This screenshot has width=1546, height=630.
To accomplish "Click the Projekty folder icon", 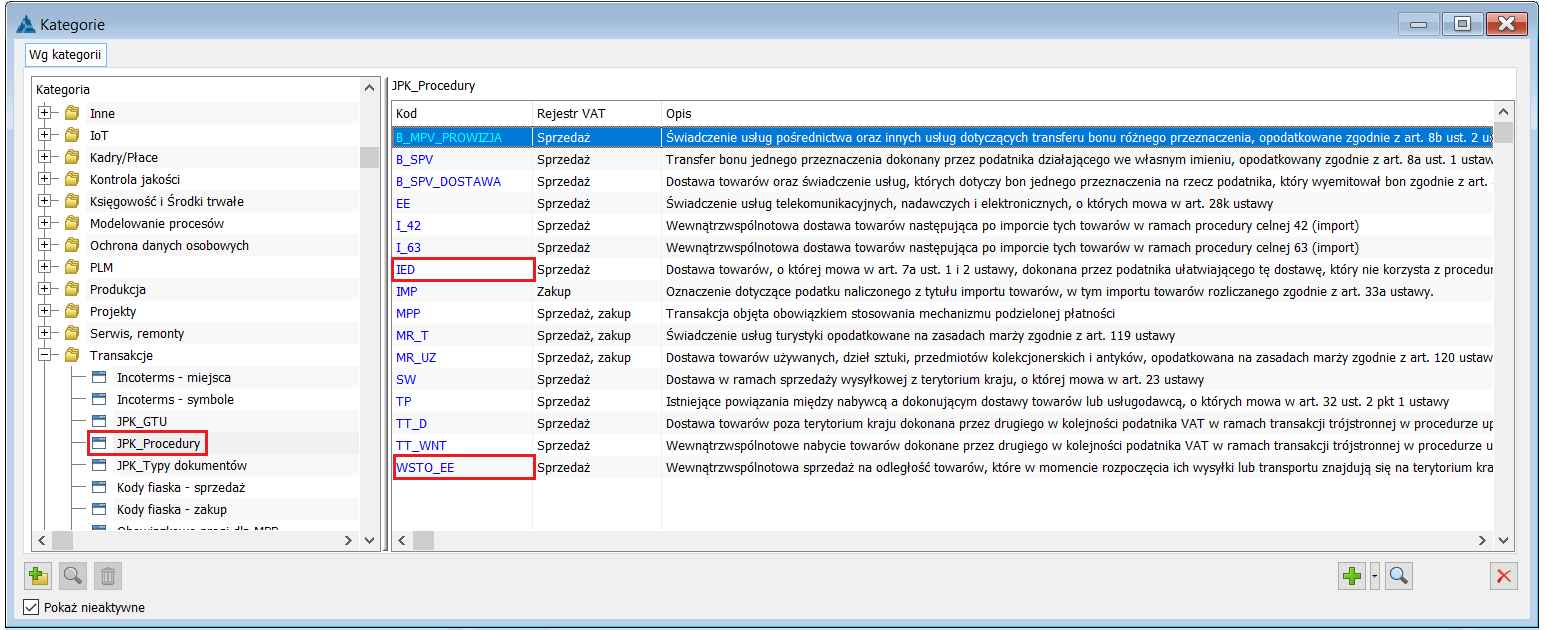I will click(x=72, y=311).
